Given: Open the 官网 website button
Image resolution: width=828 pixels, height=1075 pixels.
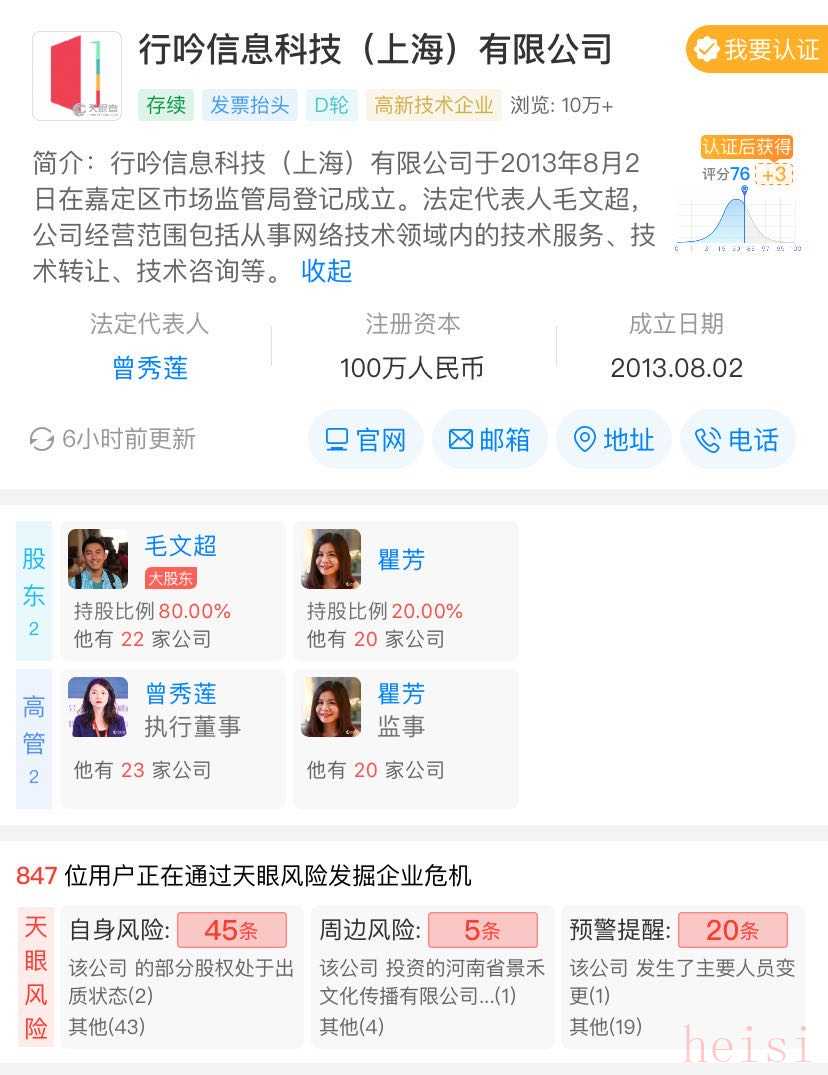Looking at the screenshot, I should click(x=365, y=439).
